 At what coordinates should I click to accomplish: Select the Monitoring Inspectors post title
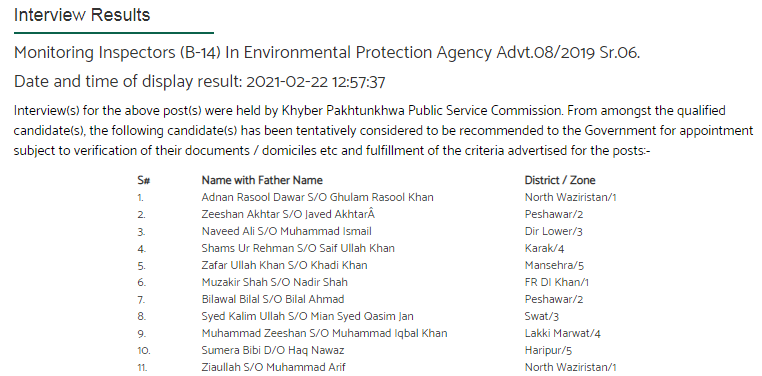click(x=327, y=53)
